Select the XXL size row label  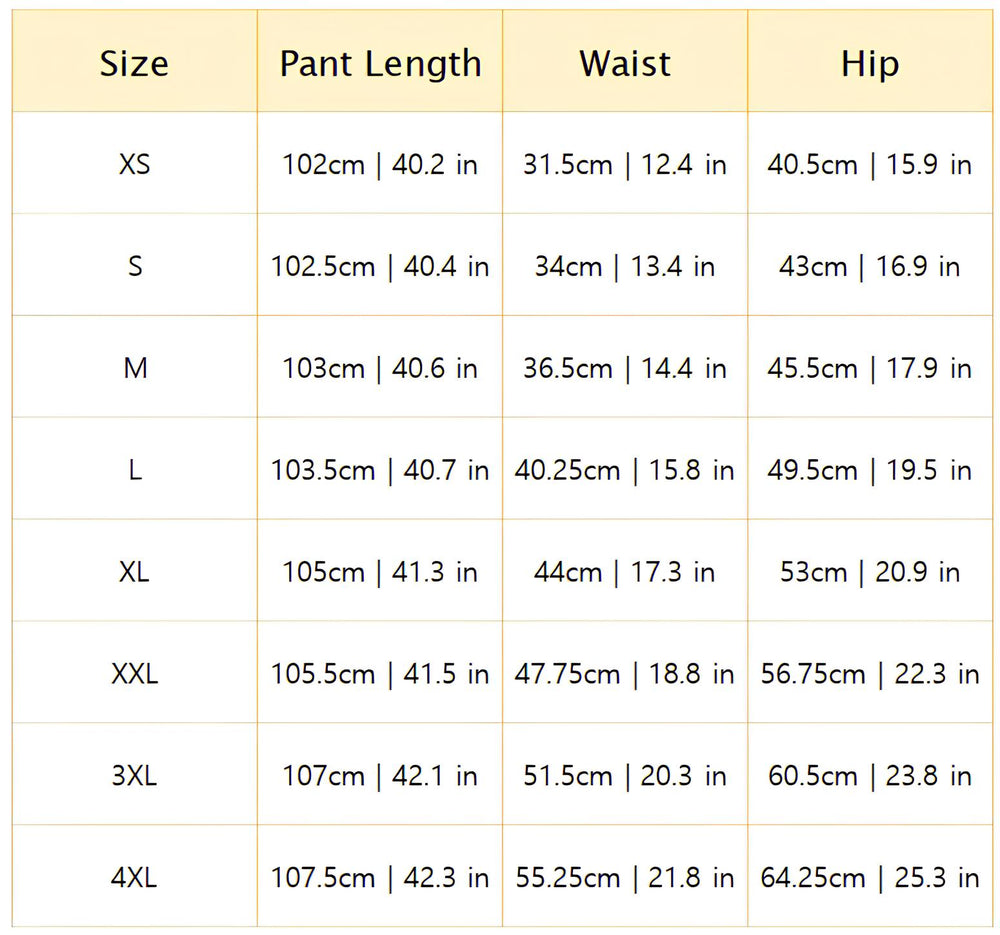134,675
